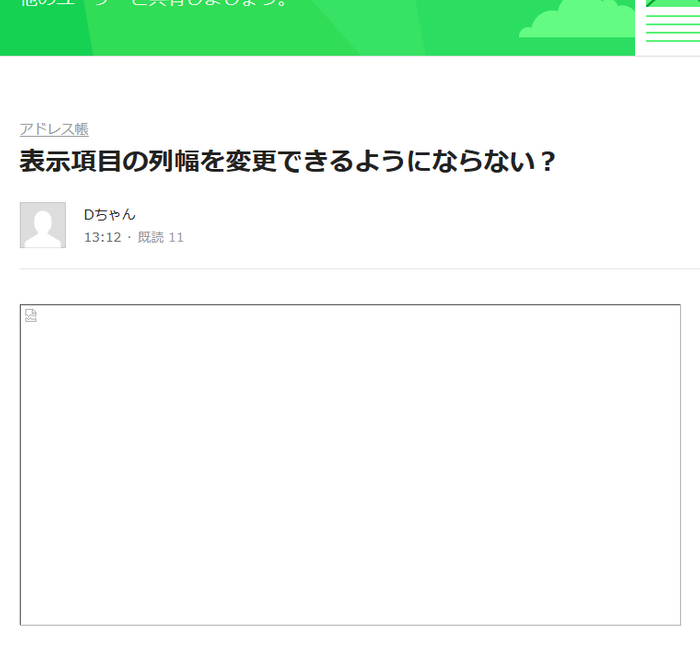Click the post time 13:12
The height and width of the screenshot is (651, 700).
pyautogui.click(x=103, y=237)
